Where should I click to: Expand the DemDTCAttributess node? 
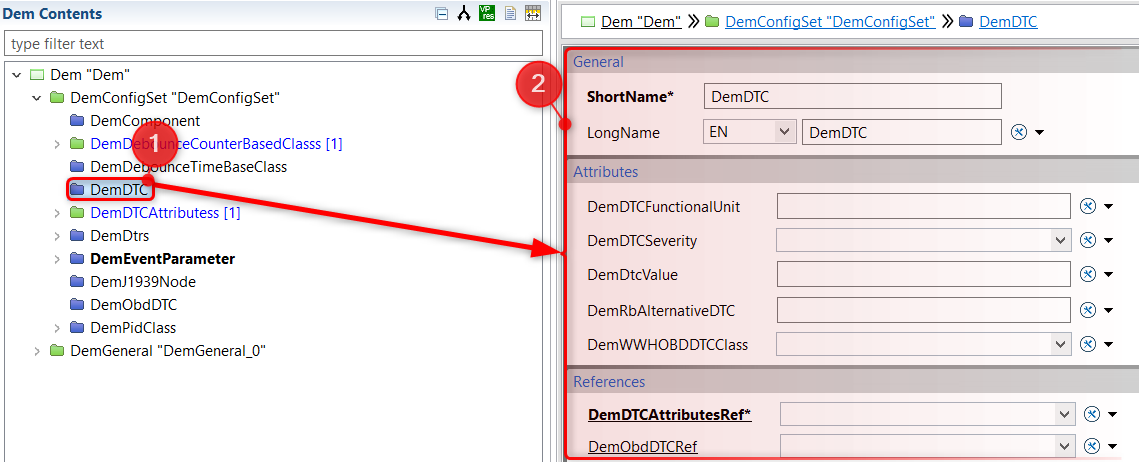pyautogui.click(x=57, y=214)
